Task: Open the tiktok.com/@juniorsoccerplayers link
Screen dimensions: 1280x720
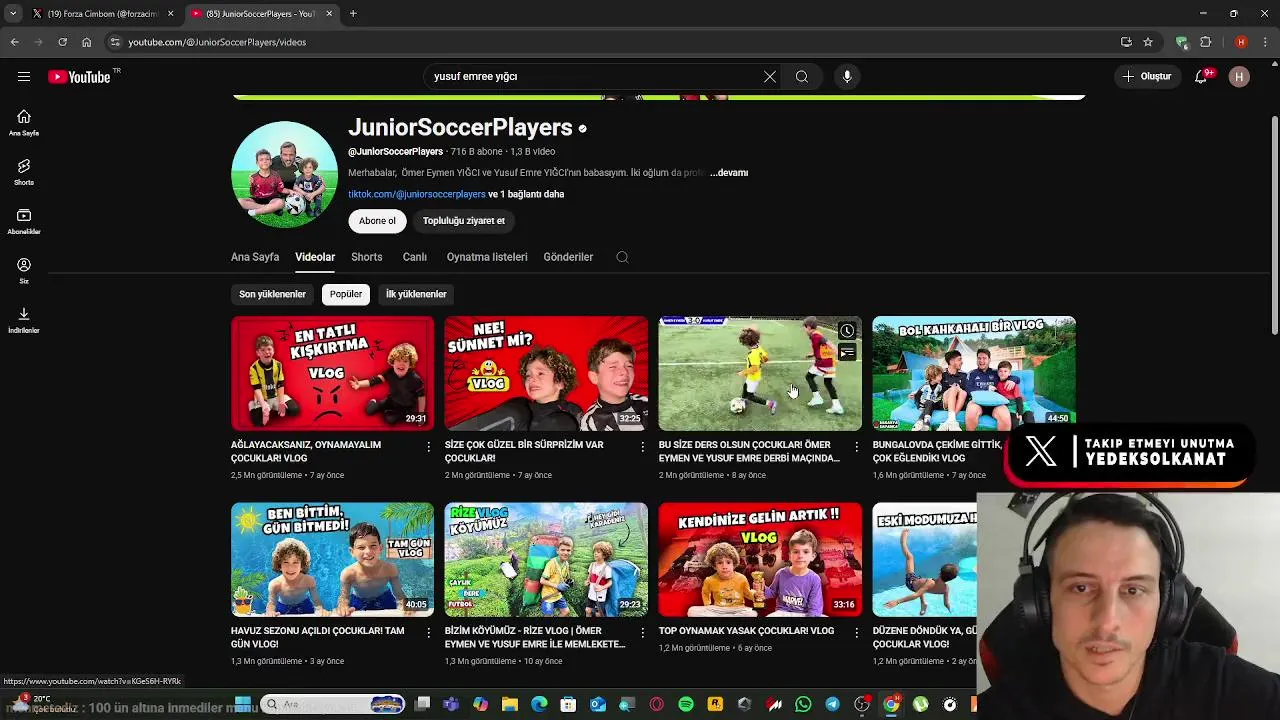Action: tap(417, 194)
